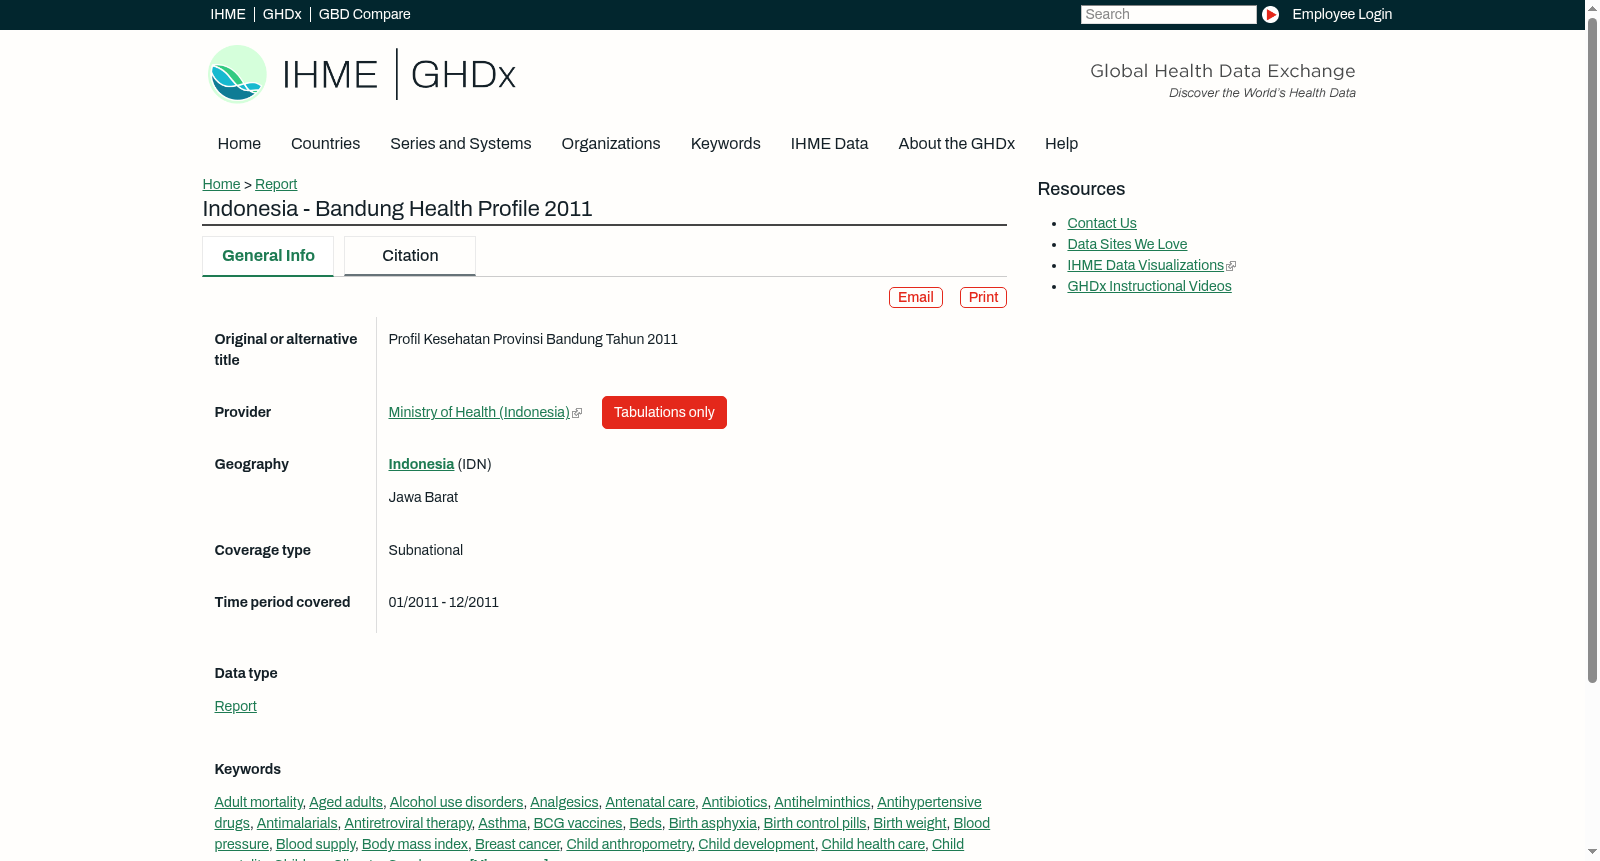Open the Countries menu

325,144
